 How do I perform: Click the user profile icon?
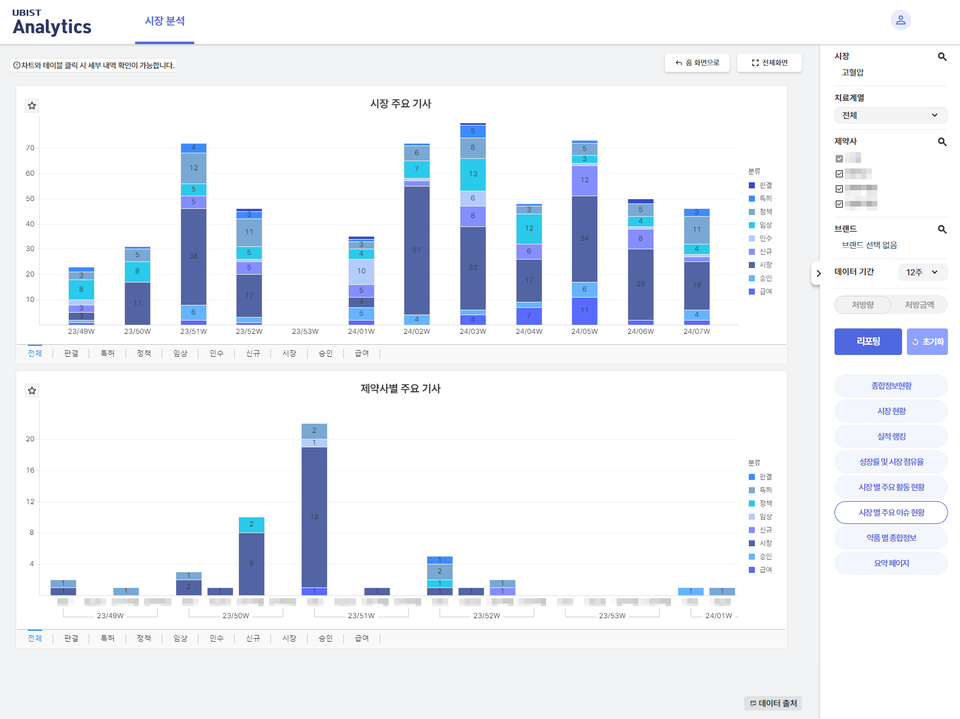click(901, 20)
